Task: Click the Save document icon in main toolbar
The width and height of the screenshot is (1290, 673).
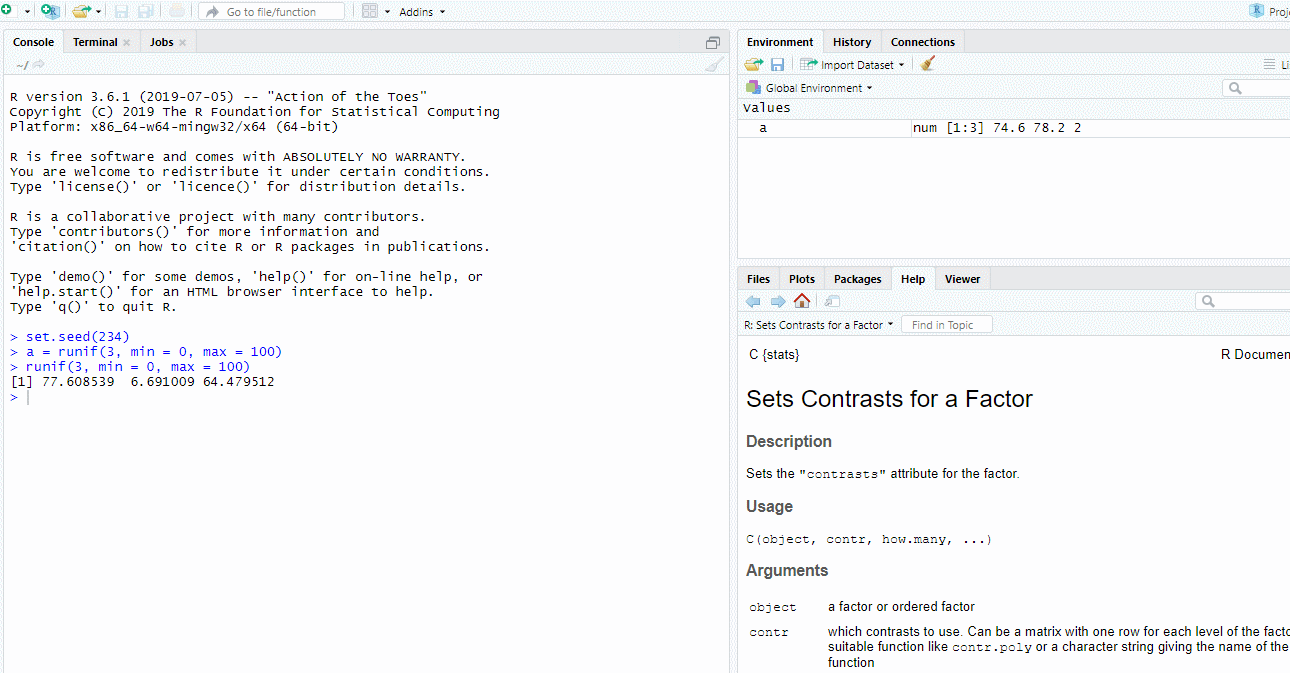Action: click(x=122, y=11)
